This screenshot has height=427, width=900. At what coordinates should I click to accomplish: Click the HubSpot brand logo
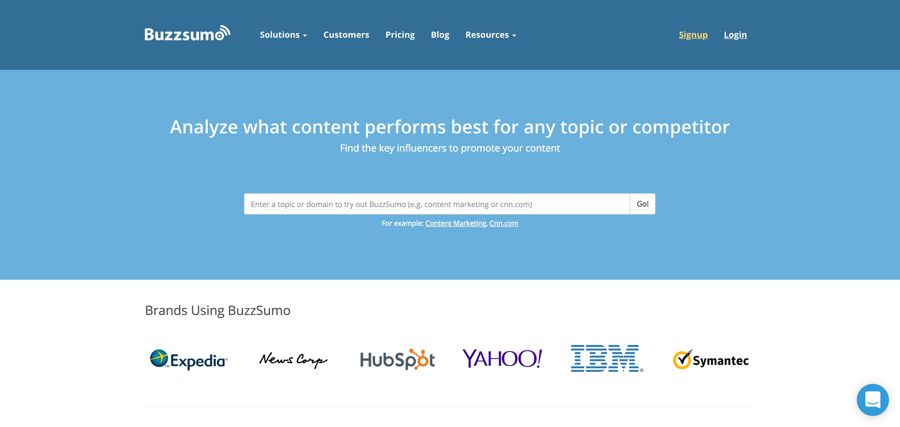[397, 360]
